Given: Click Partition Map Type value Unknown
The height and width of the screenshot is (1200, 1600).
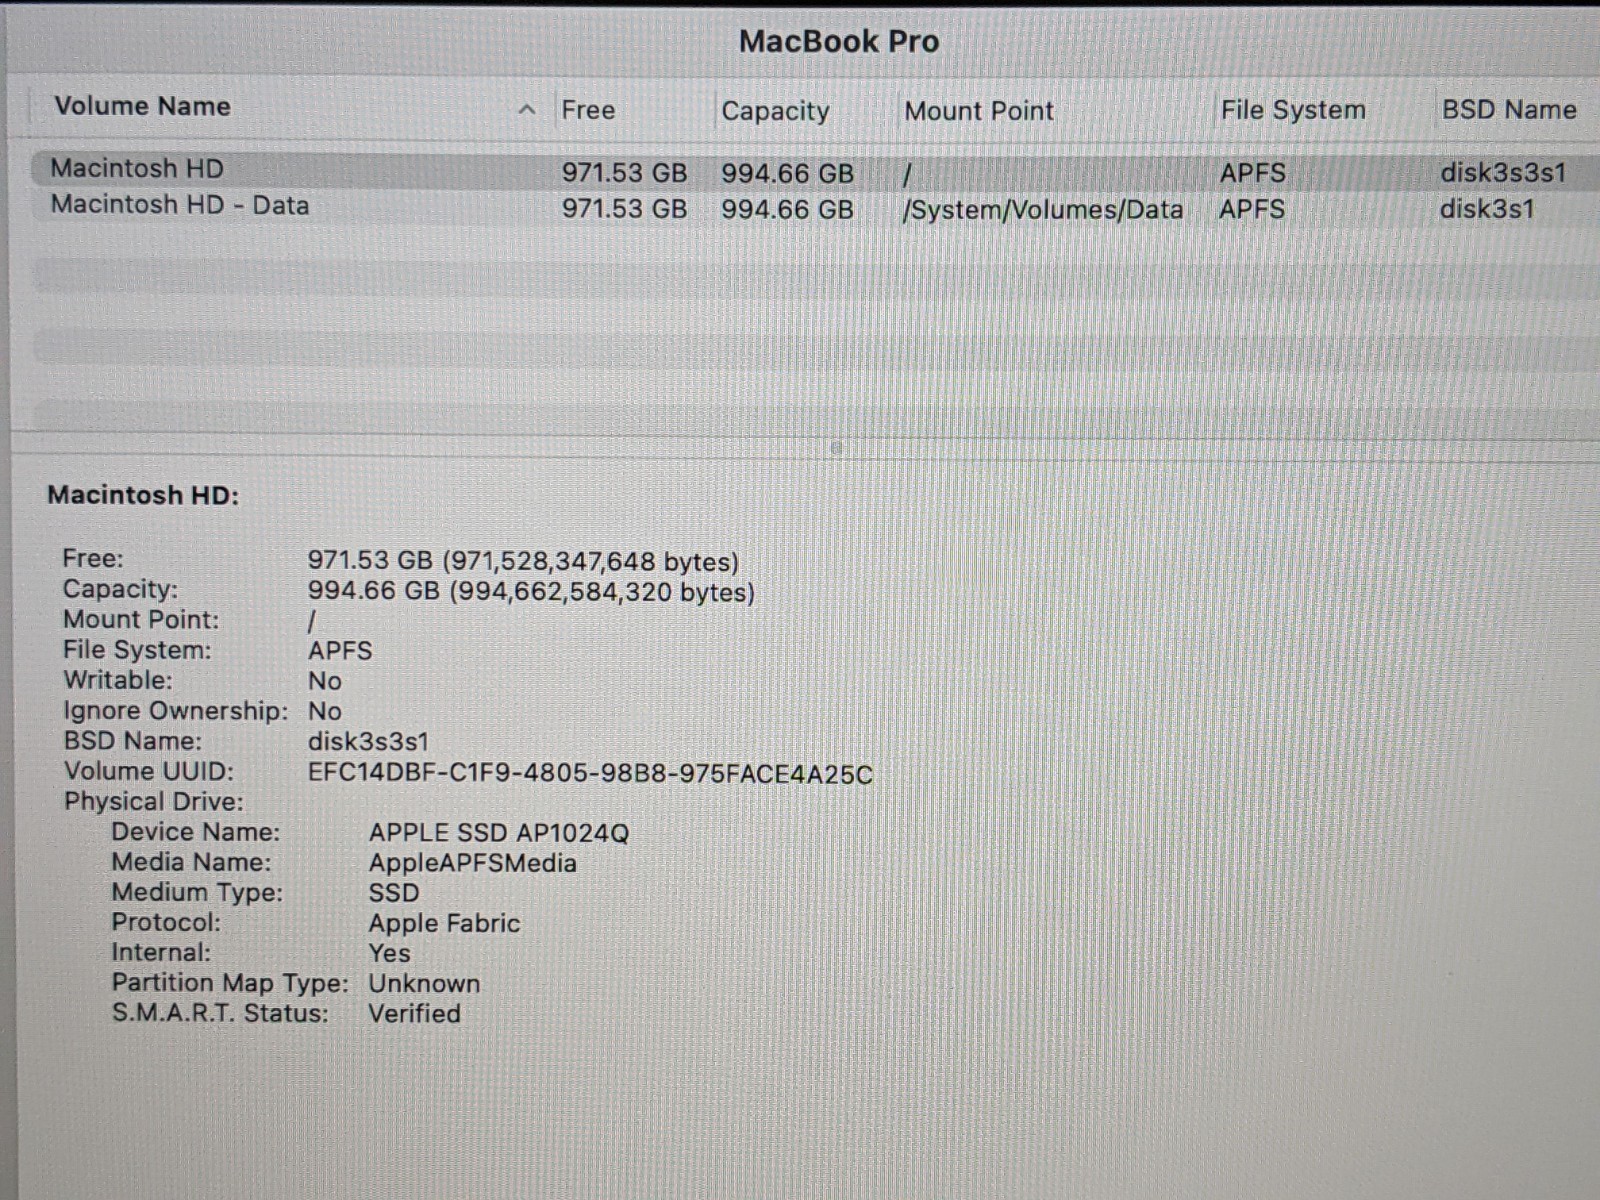Looking at the screenshot, I should 424,983.
